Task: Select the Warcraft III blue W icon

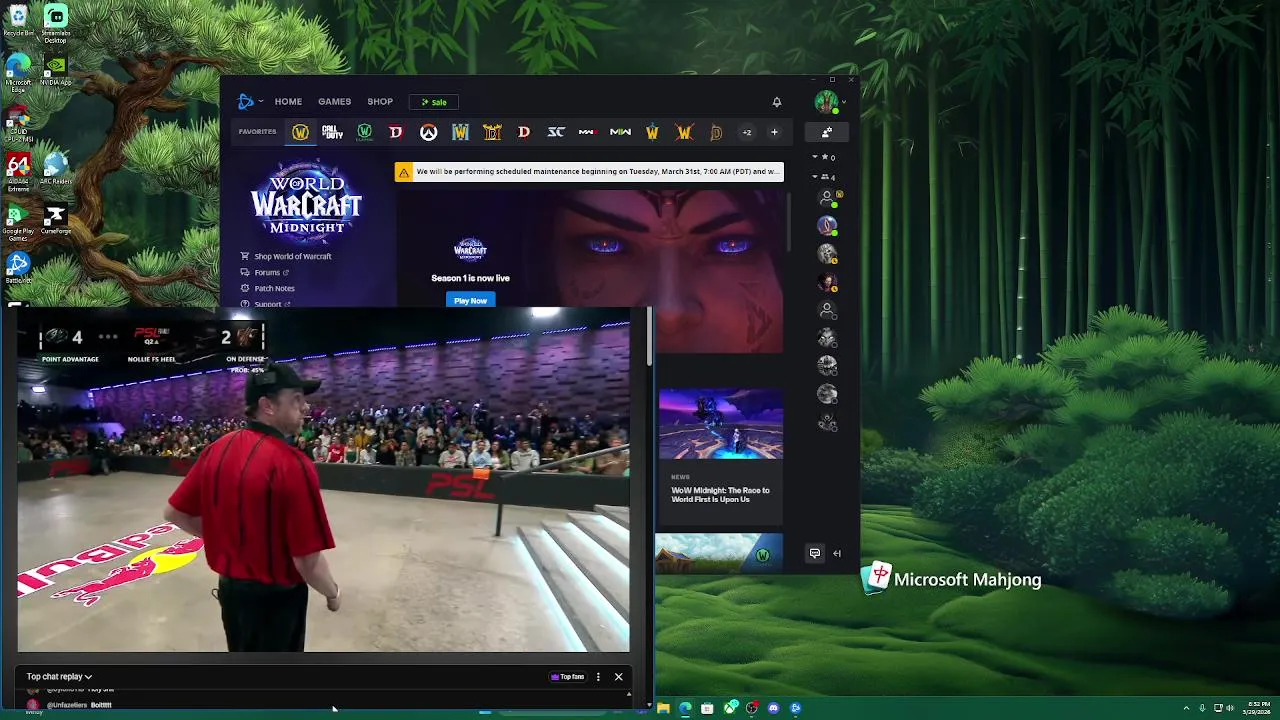Action: tap(460, 132)
